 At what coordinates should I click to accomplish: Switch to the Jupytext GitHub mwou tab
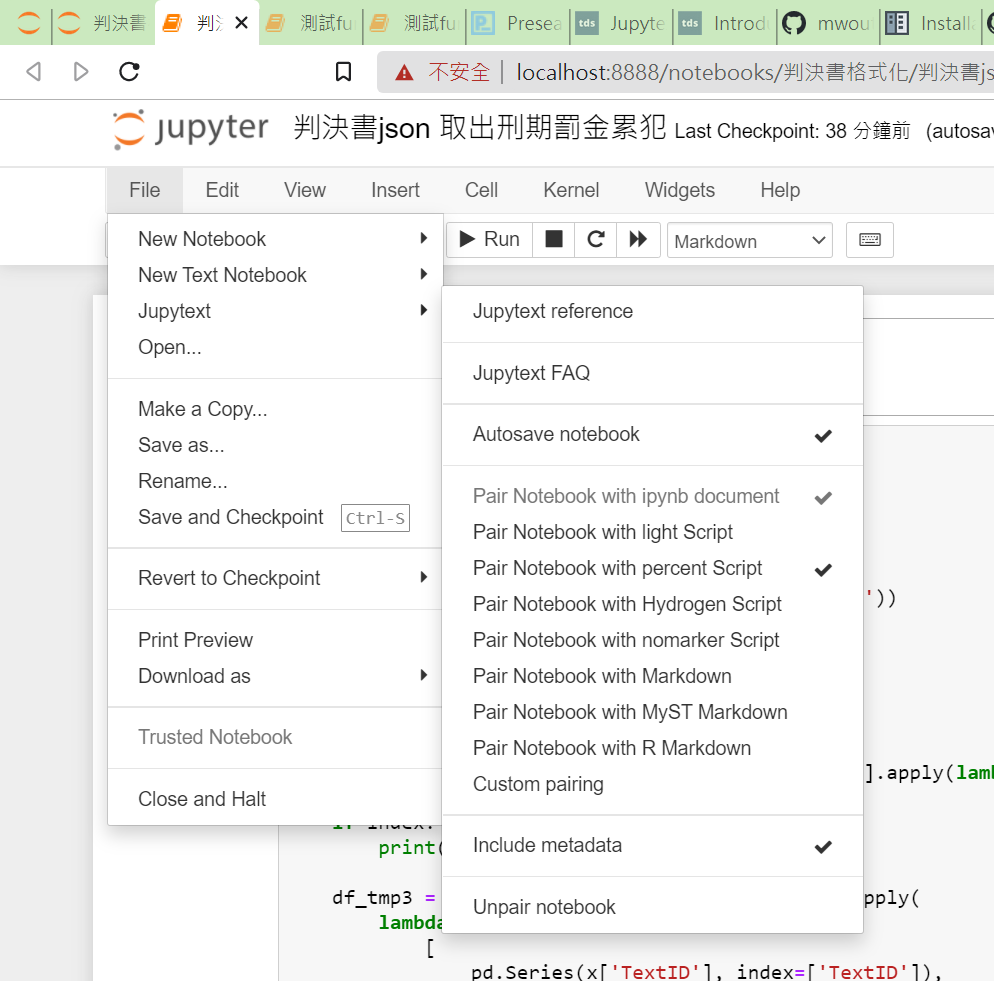click(x=826, y=23)
